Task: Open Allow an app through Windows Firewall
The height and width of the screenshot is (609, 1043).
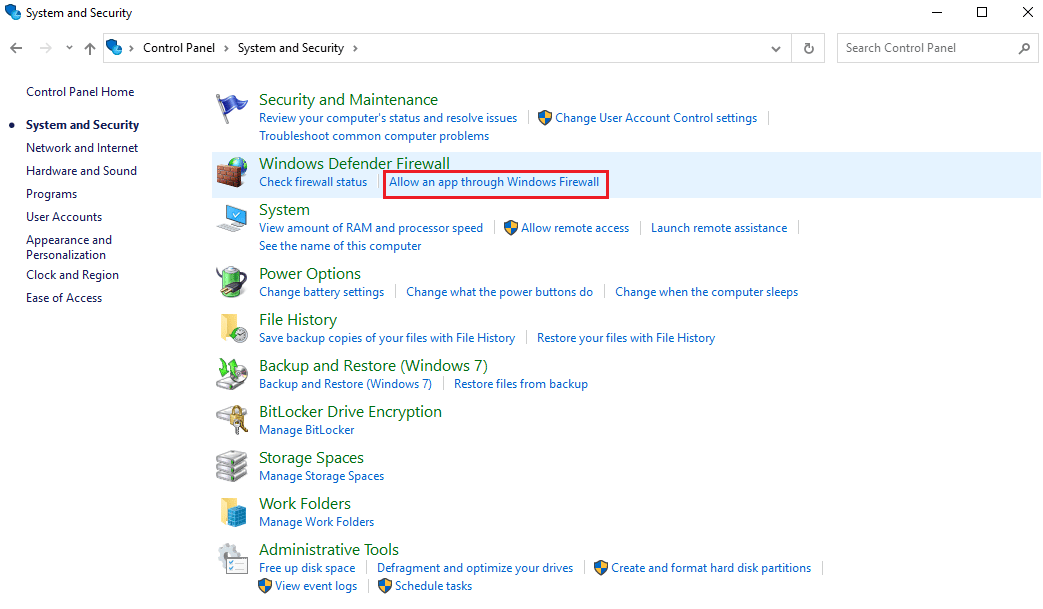Action: [494, 182]
